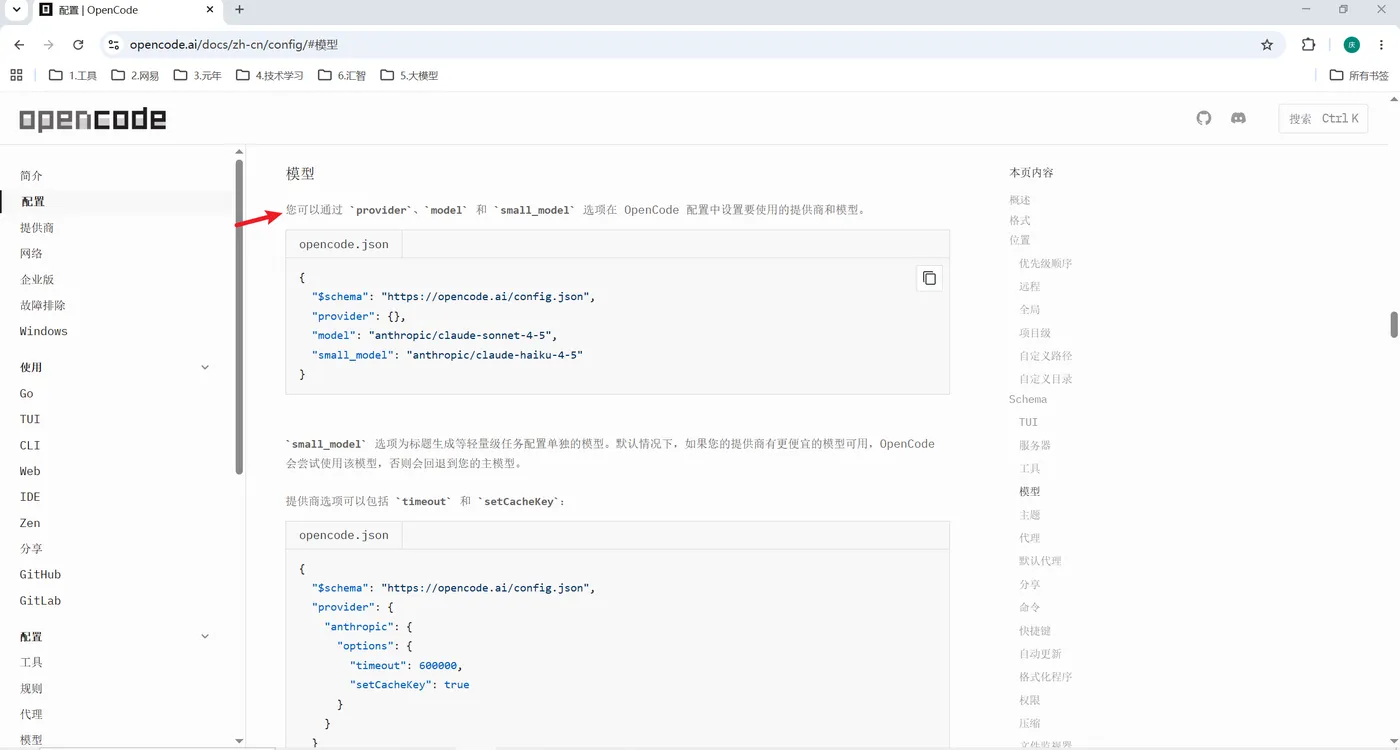
Task: Jump to 格式化程序 in table of contents
Action: pos(1046,676)
